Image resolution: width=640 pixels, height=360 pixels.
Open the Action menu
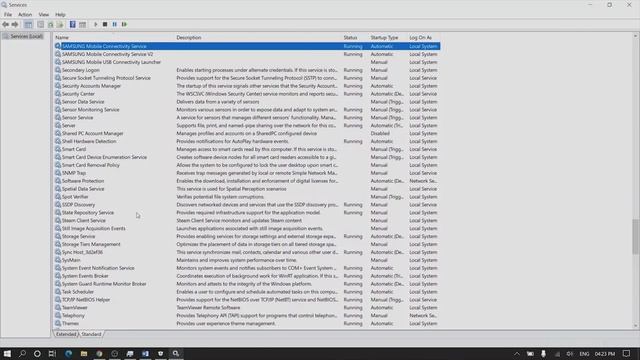[x=25, y=14]
